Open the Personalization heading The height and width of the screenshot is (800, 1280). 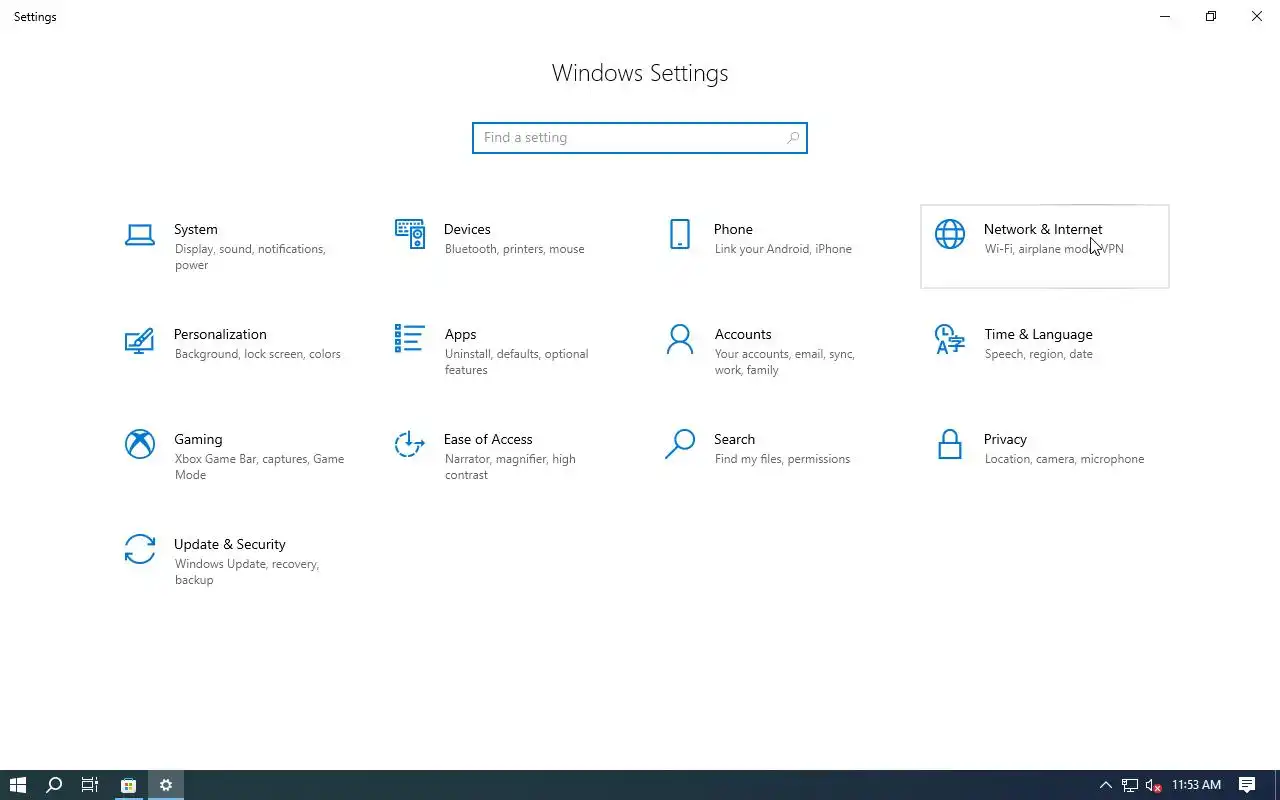tap(220, 334)
